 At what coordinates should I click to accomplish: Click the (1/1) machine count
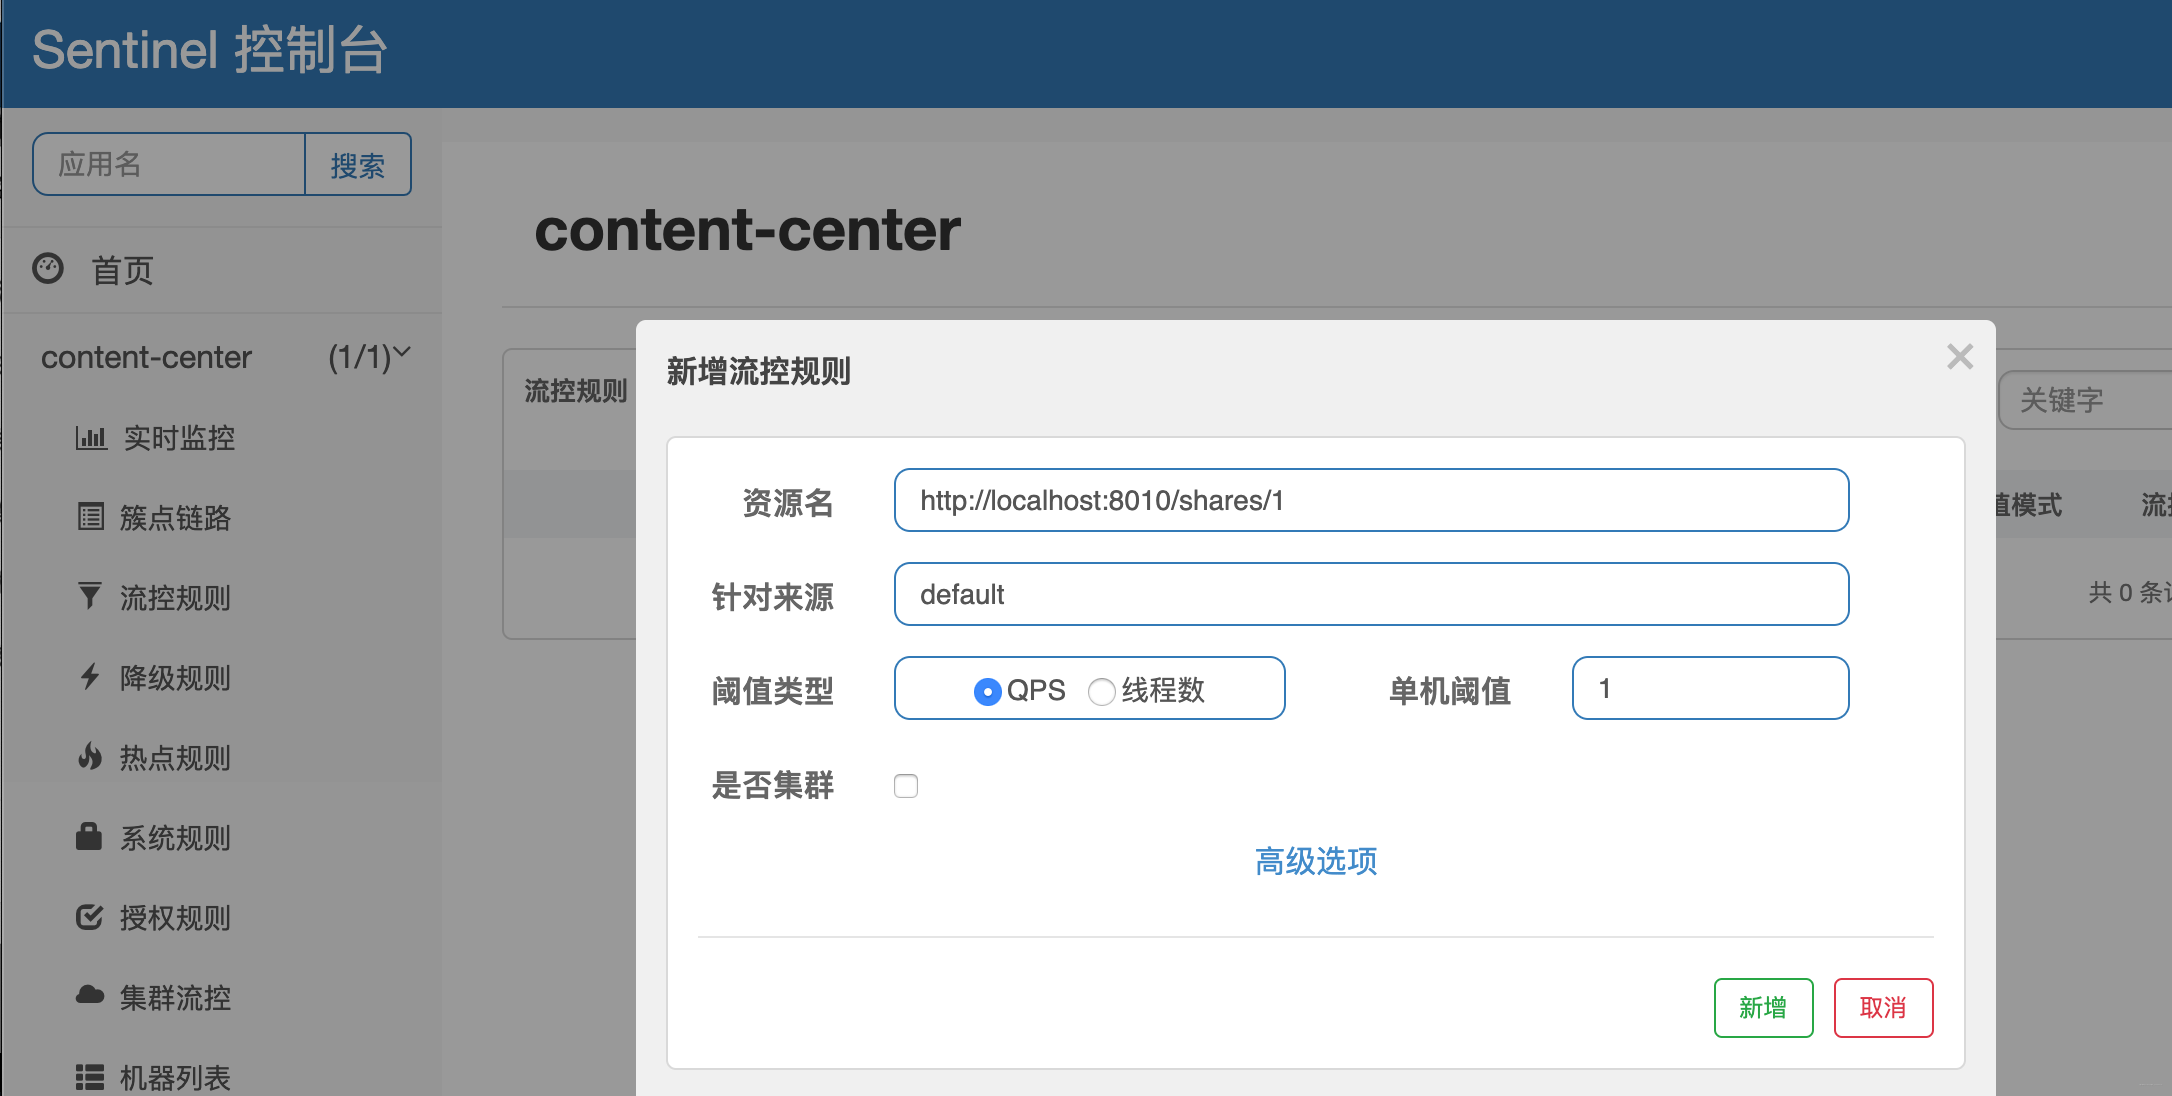tap(359, 357)
